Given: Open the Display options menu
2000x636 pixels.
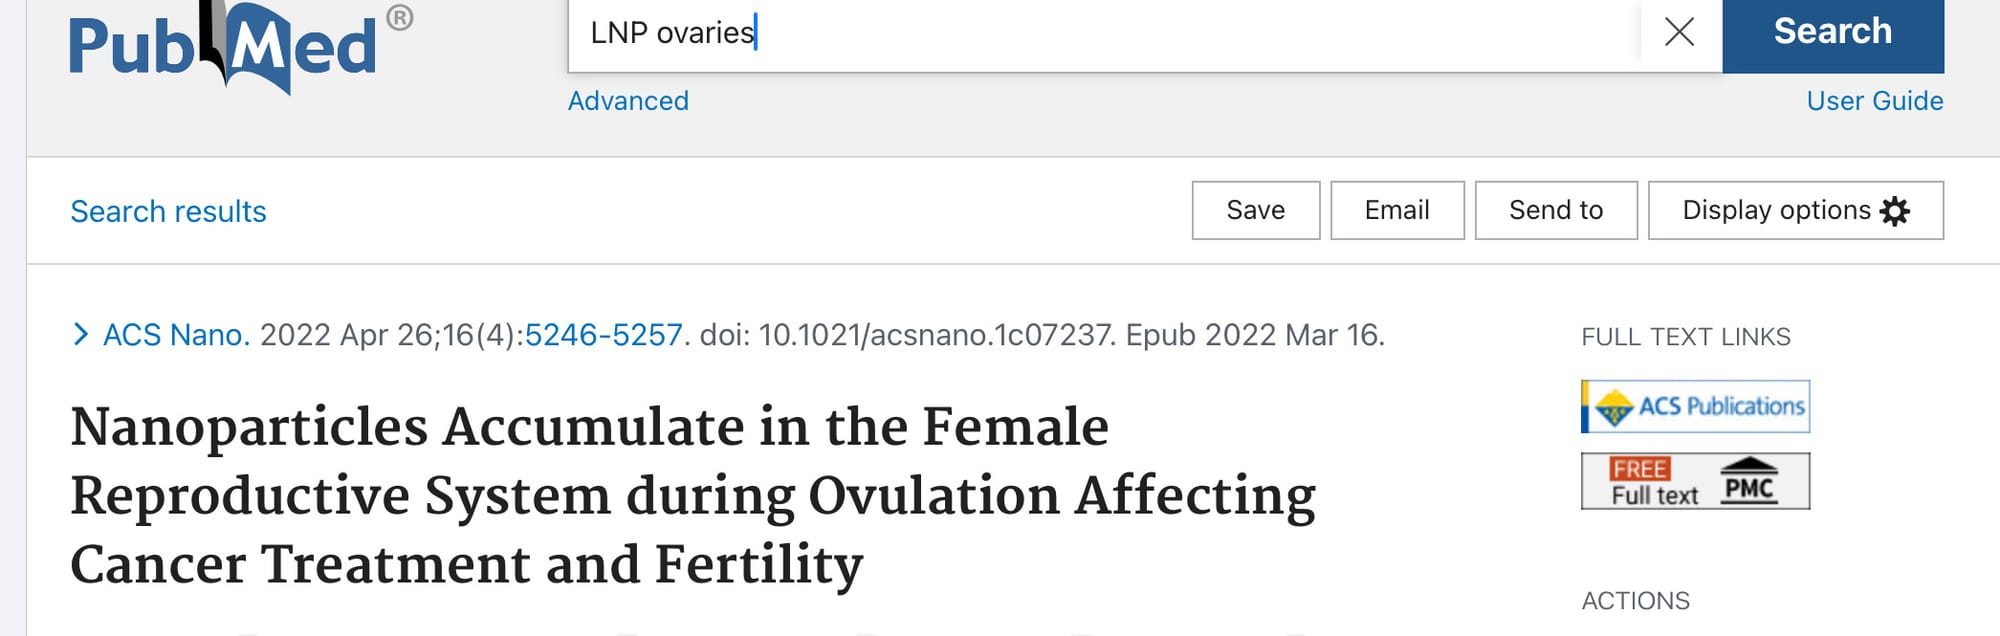Looking at the screenshot, I should (1796, 210).
